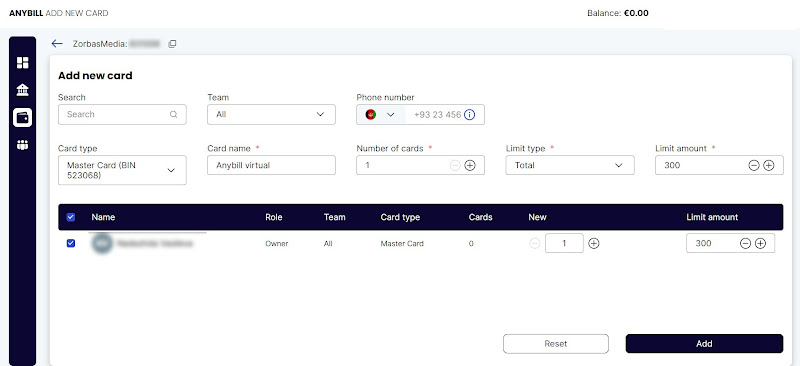800x366 pixels.
Task: Click the Role column header
Action: pyautogui.click(x=273, y=217)
